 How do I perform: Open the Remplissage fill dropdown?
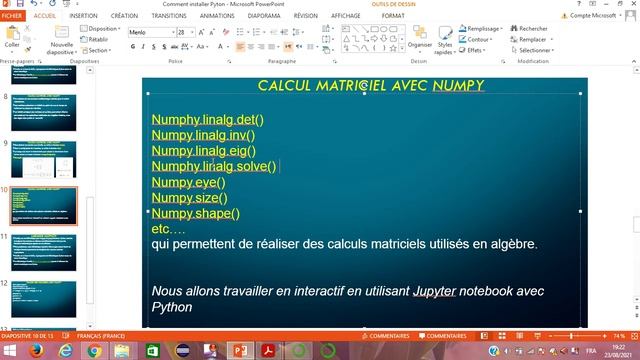click(x=480, y=29)
